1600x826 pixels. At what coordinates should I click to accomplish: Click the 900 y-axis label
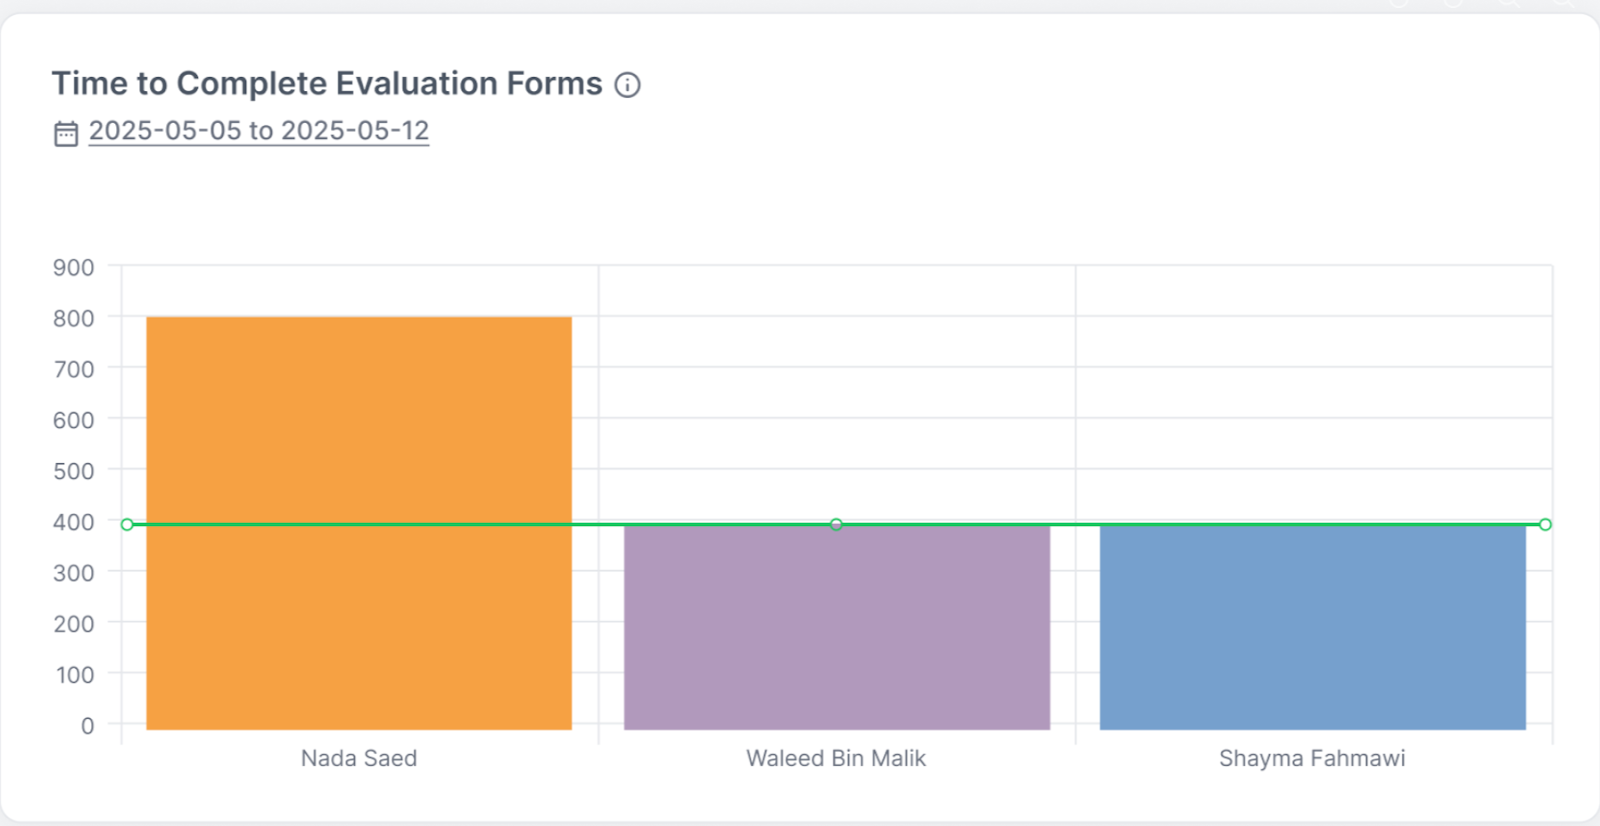click(74, 267)
